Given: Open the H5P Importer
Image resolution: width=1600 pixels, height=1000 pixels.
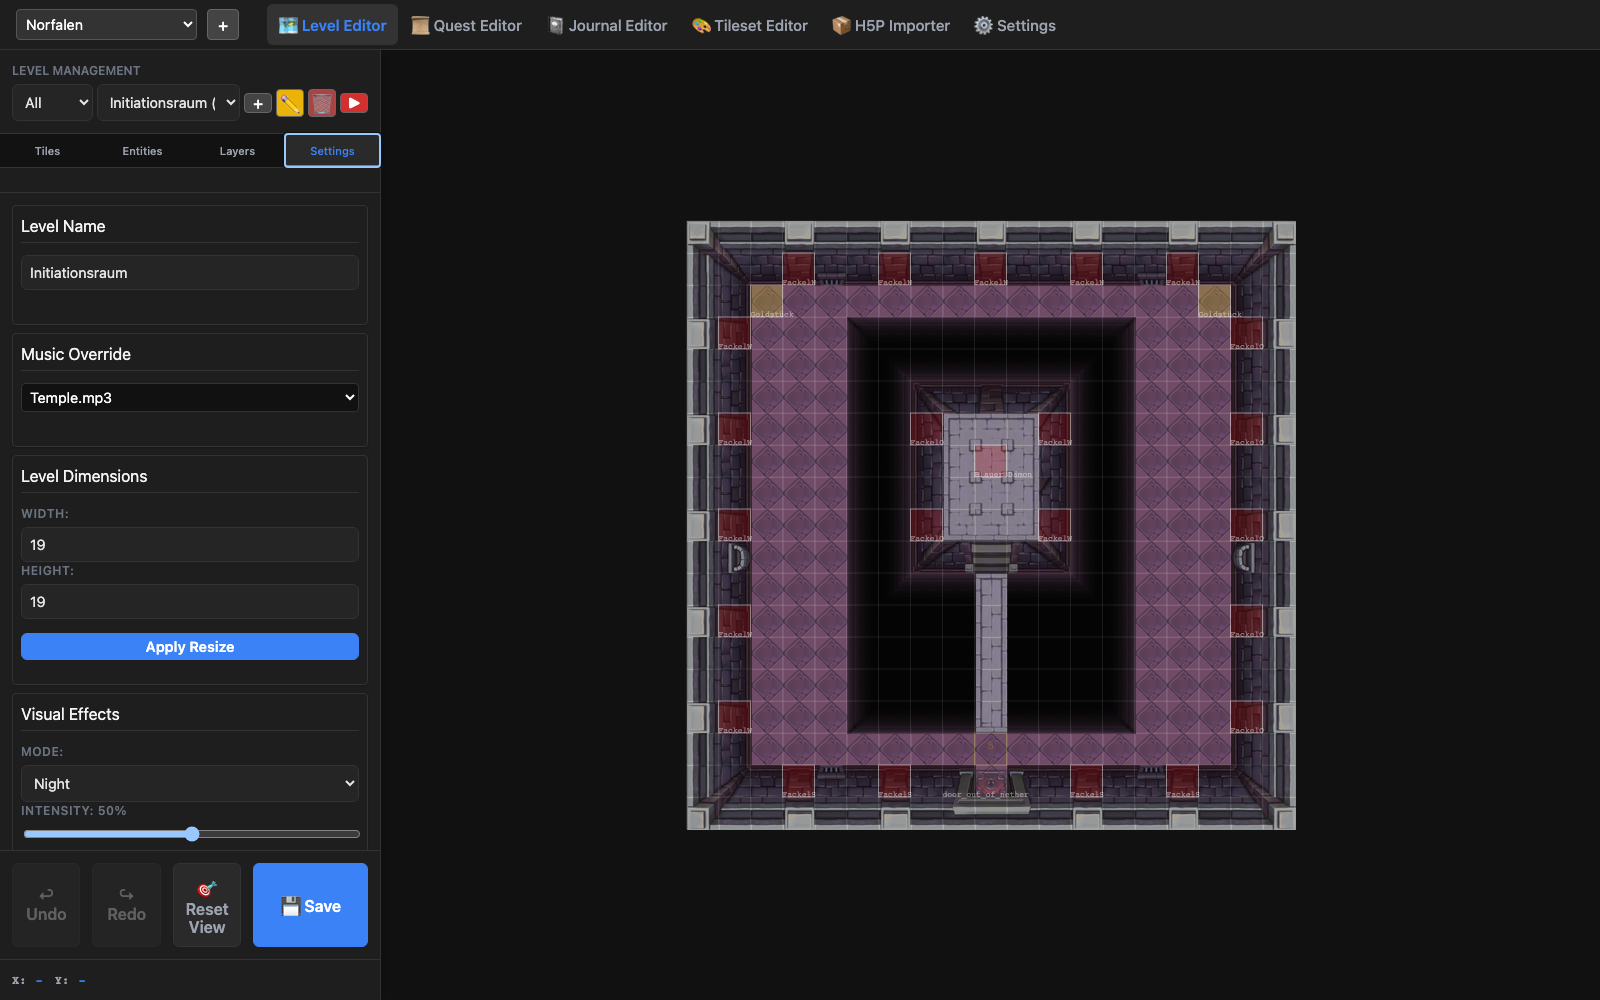Looking at the screenshot, I should click(x=890, y=25).
